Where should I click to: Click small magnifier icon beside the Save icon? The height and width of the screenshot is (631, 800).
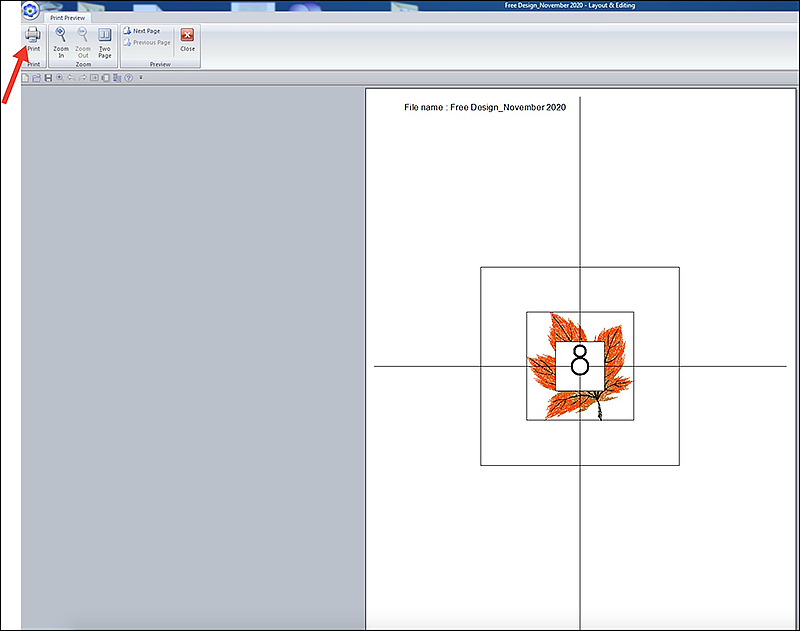pyautogui.click(x=59, y=77)
